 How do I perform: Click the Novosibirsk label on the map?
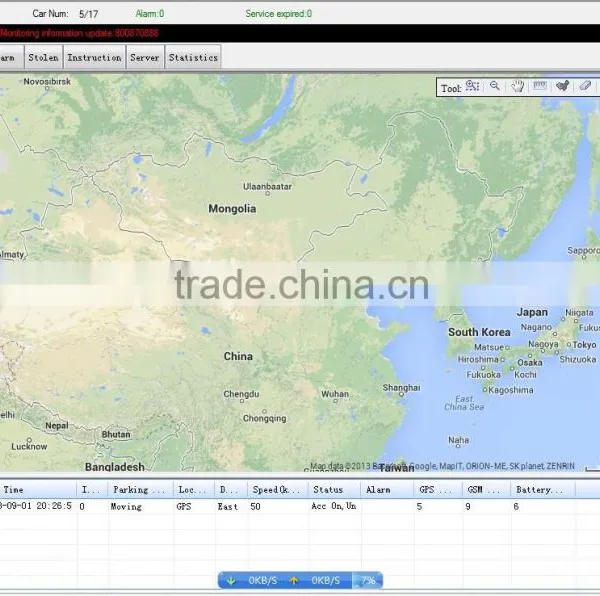47,81
